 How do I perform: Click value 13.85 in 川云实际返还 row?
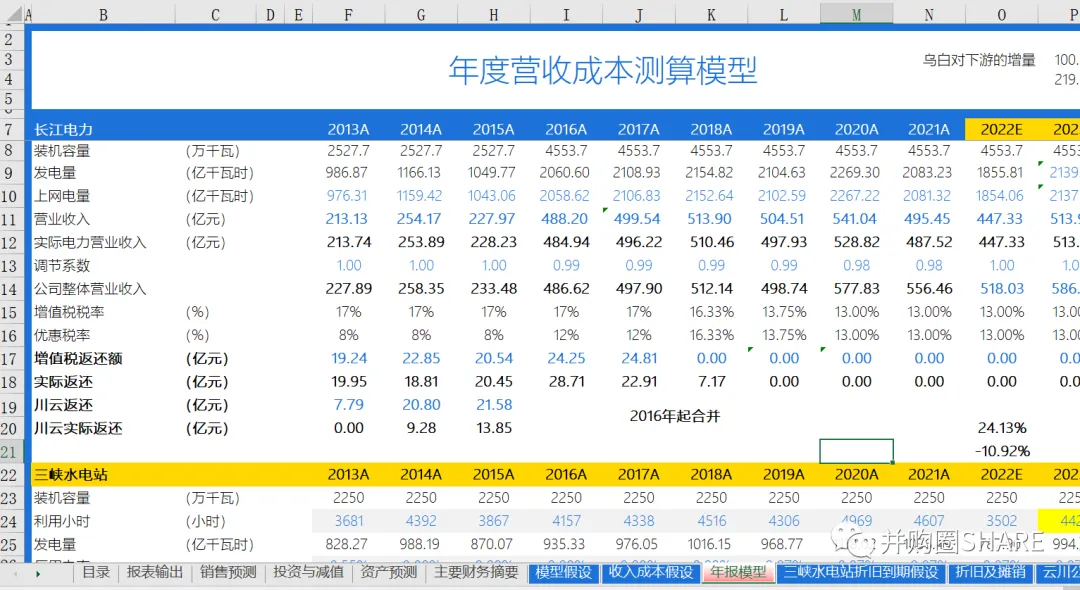tap(494, 428)
